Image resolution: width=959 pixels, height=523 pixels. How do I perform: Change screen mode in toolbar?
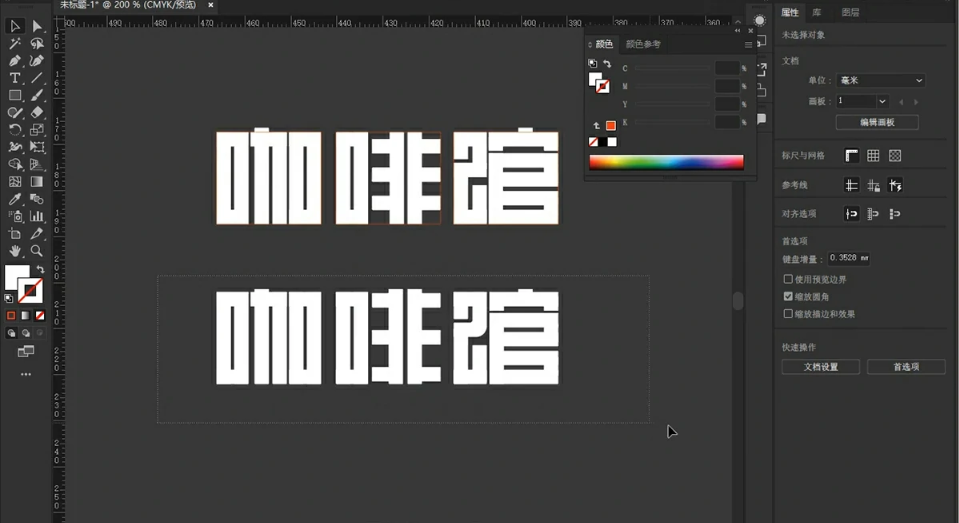[x=26, y=351]
